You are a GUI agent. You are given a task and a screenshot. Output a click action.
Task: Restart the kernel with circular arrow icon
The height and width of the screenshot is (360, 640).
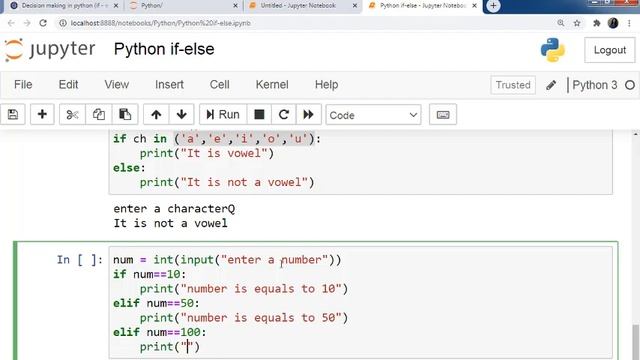point(284,115)
